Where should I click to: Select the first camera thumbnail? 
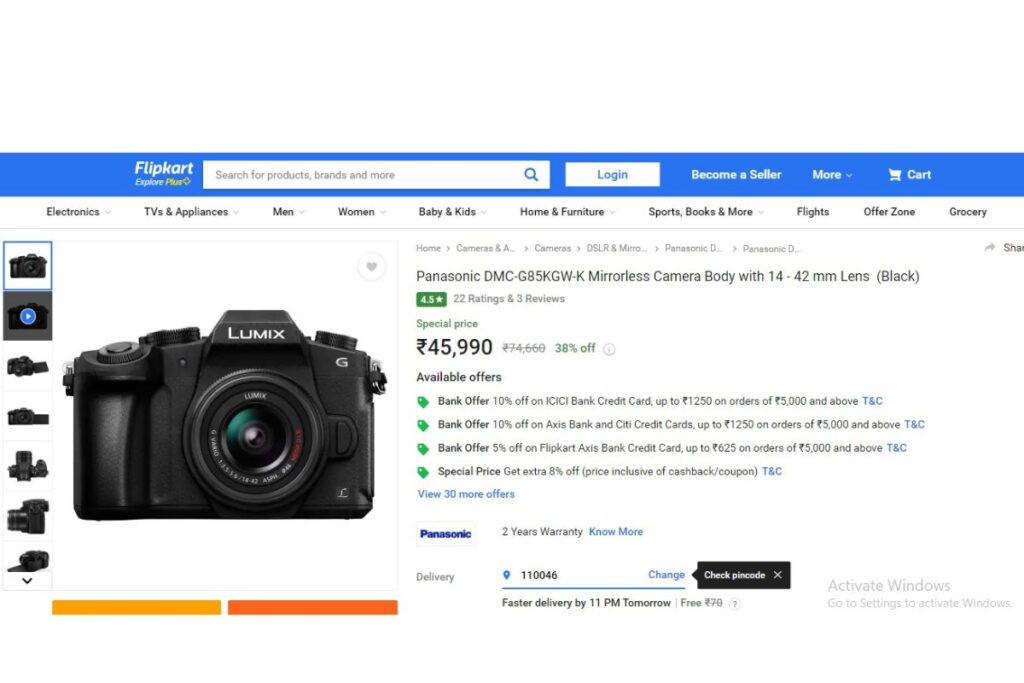point(27,266)
